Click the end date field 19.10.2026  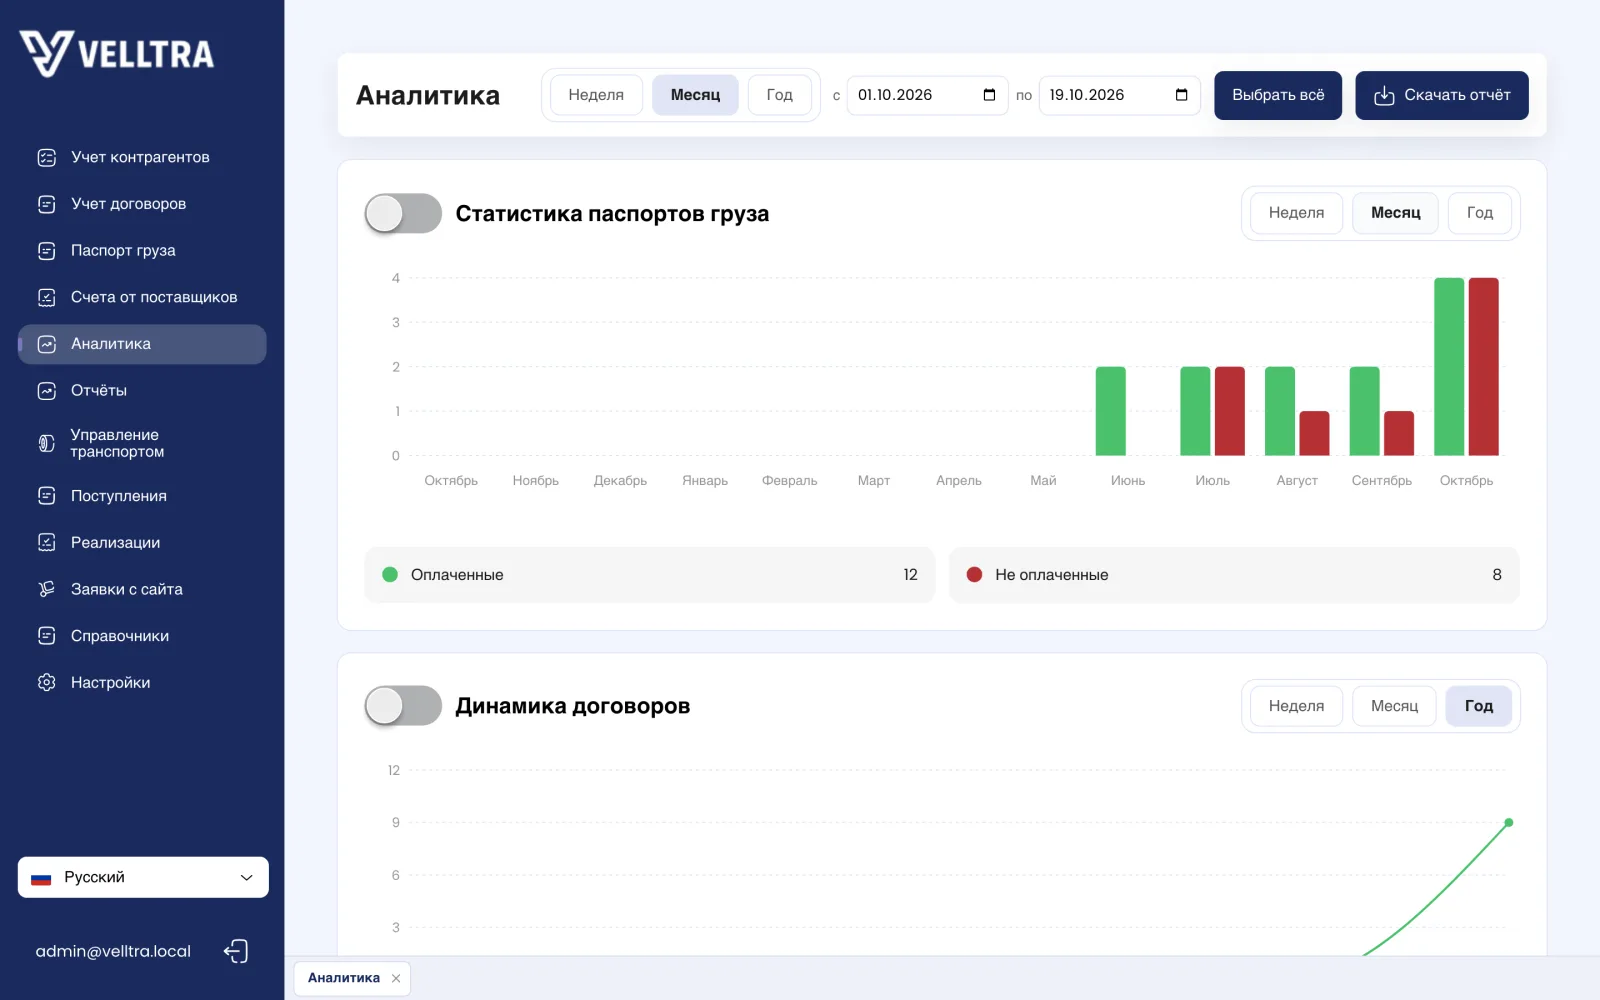pos(1119,95)
